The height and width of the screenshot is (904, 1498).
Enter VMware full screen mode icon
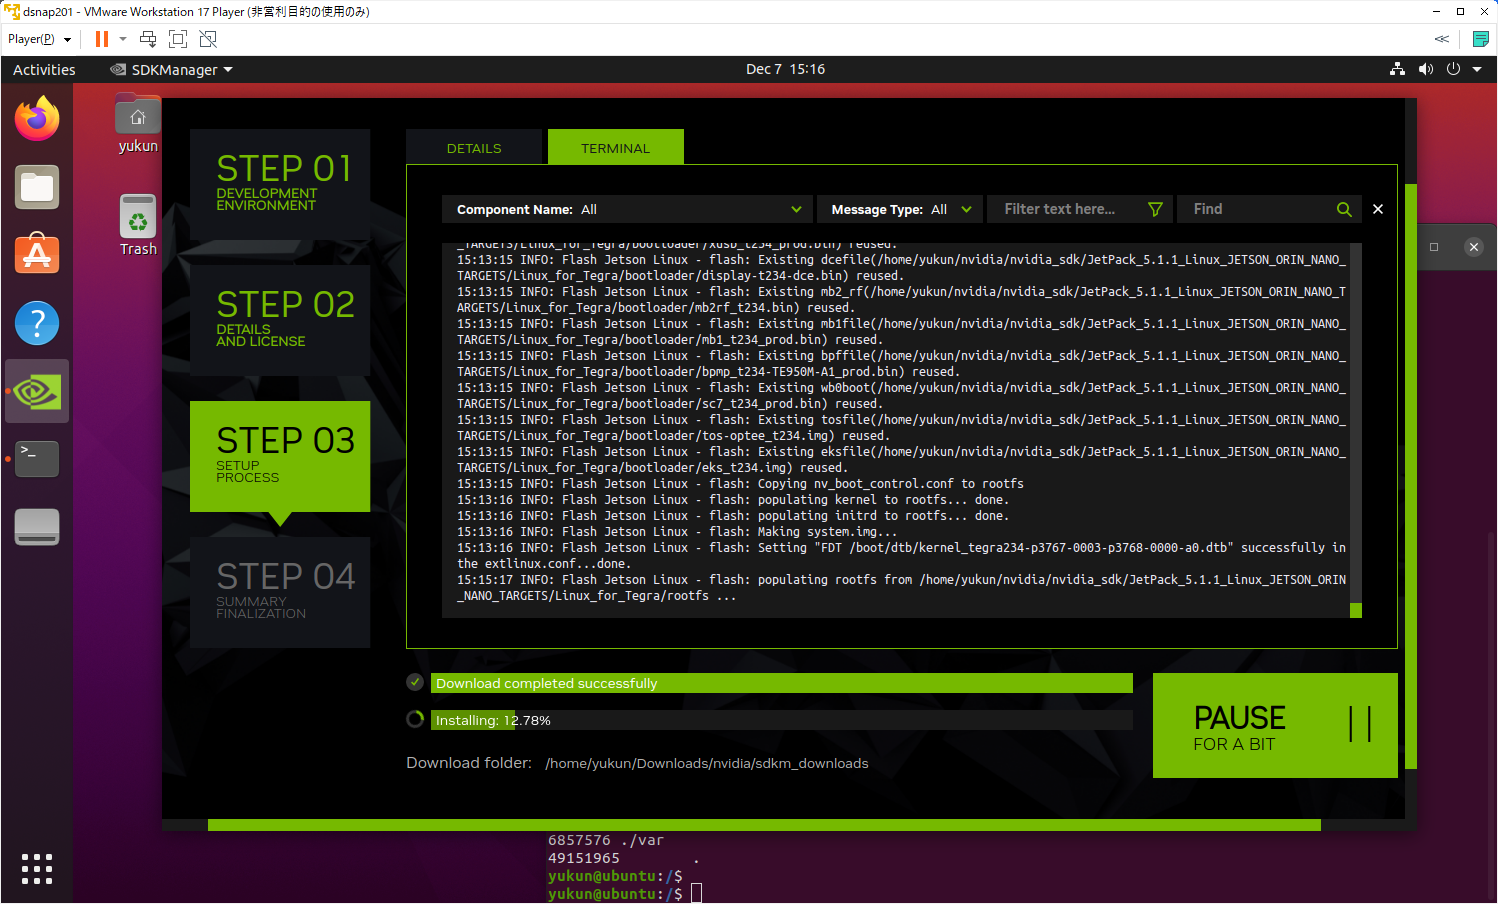pos(178,39)
